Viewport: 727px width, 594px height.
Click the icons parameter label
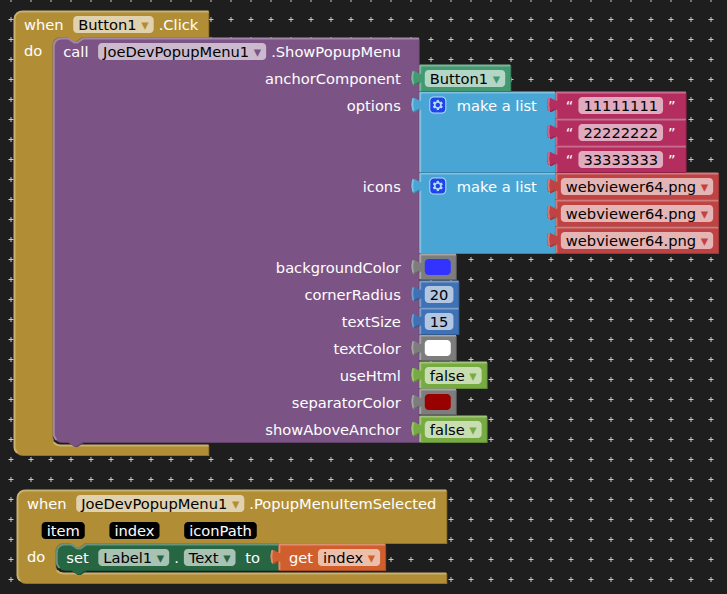coord(382,187)
